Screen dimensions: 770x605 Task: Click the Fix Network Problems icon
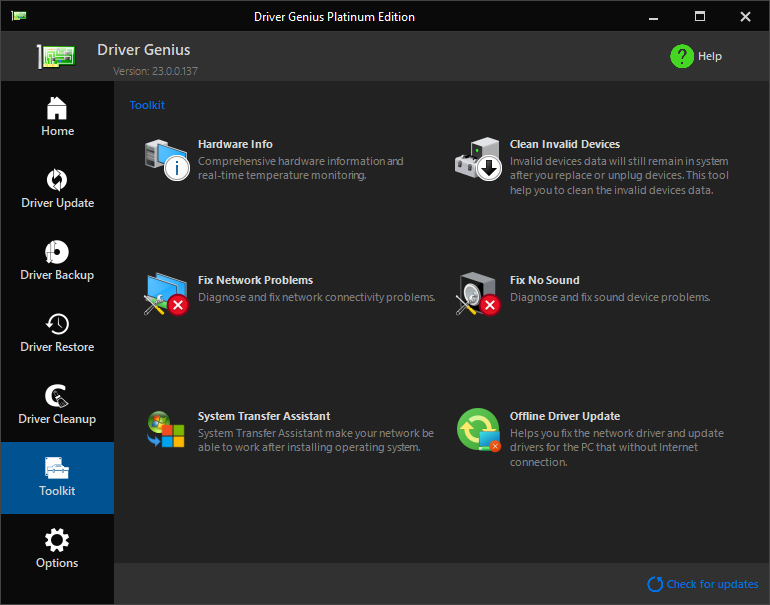coord(166,294)
